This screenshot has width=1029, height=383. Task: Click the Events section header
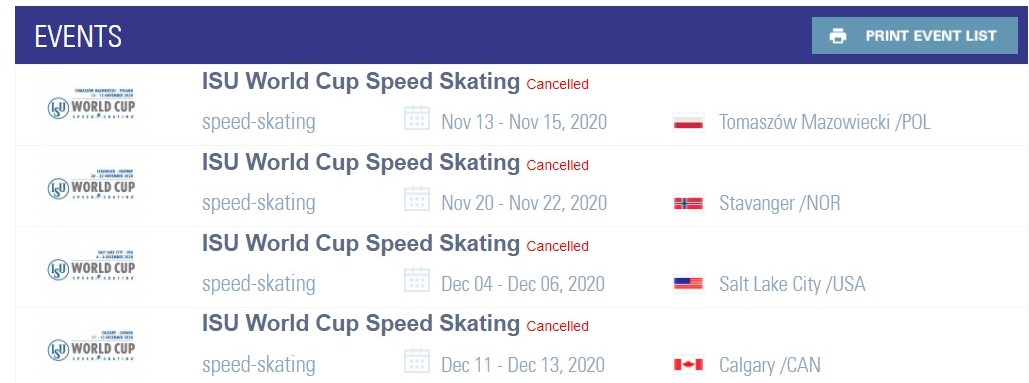[78, 36]
